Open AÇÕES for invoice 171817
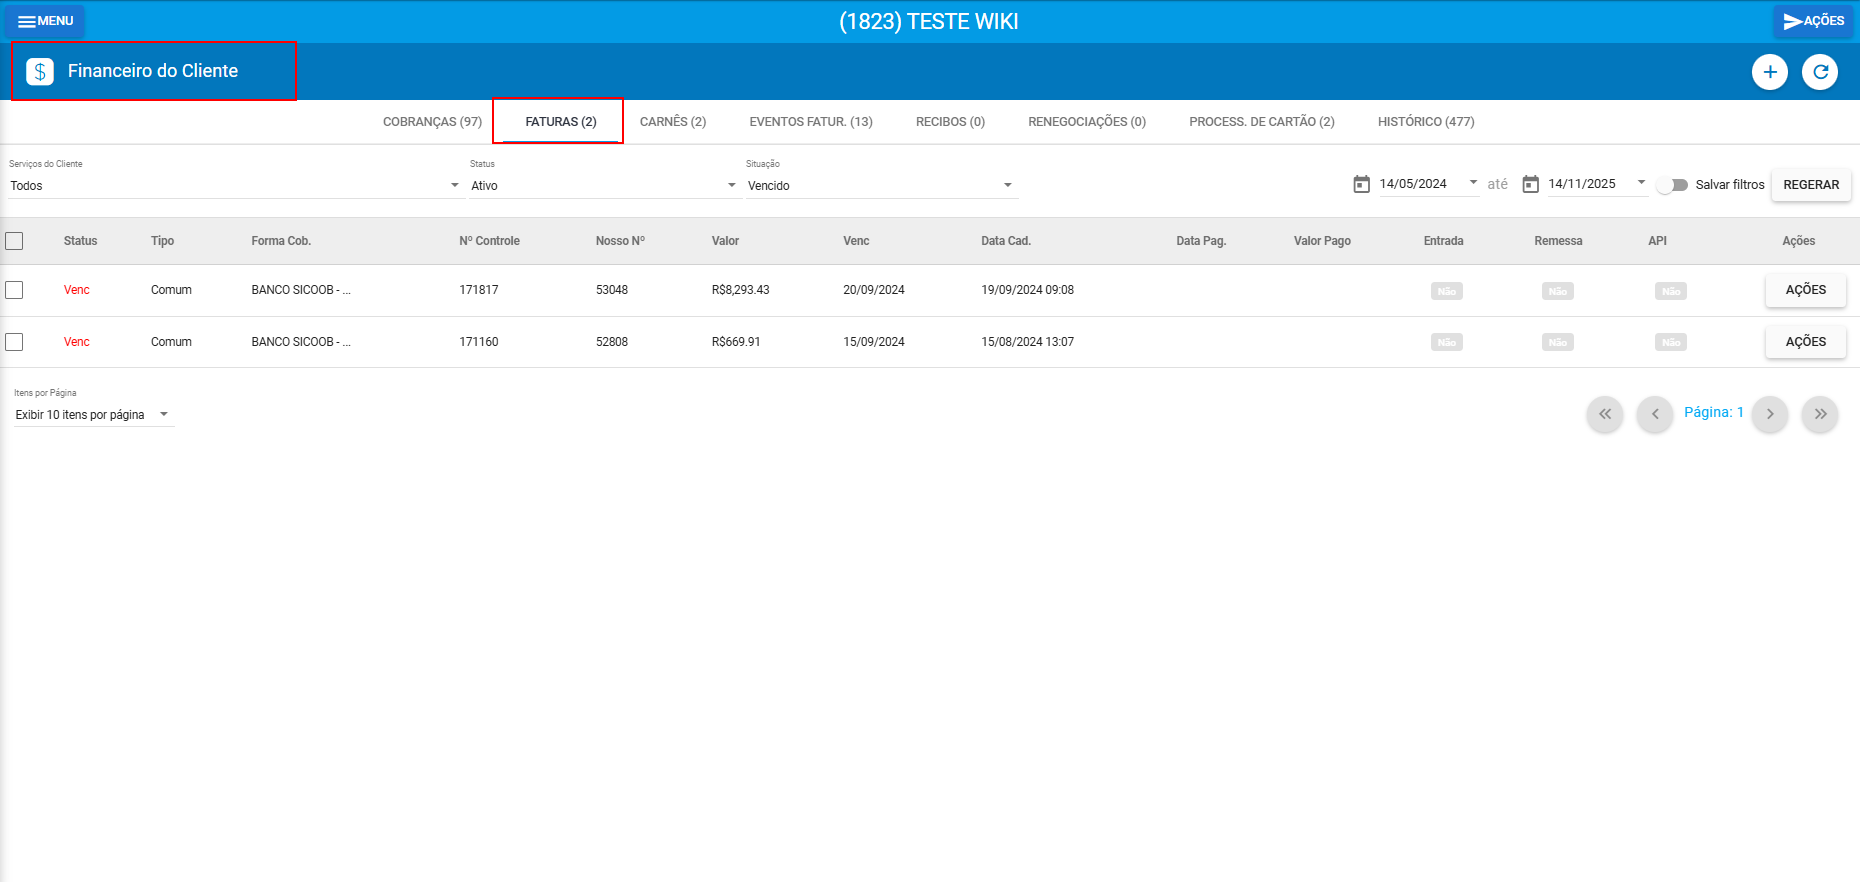 click(1806, 290)
